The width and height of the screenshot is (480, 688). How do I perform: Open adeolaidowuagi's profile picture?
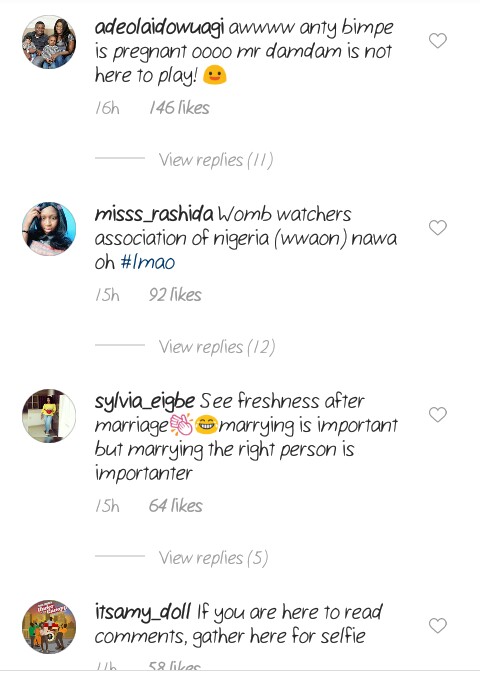[49, 42]
